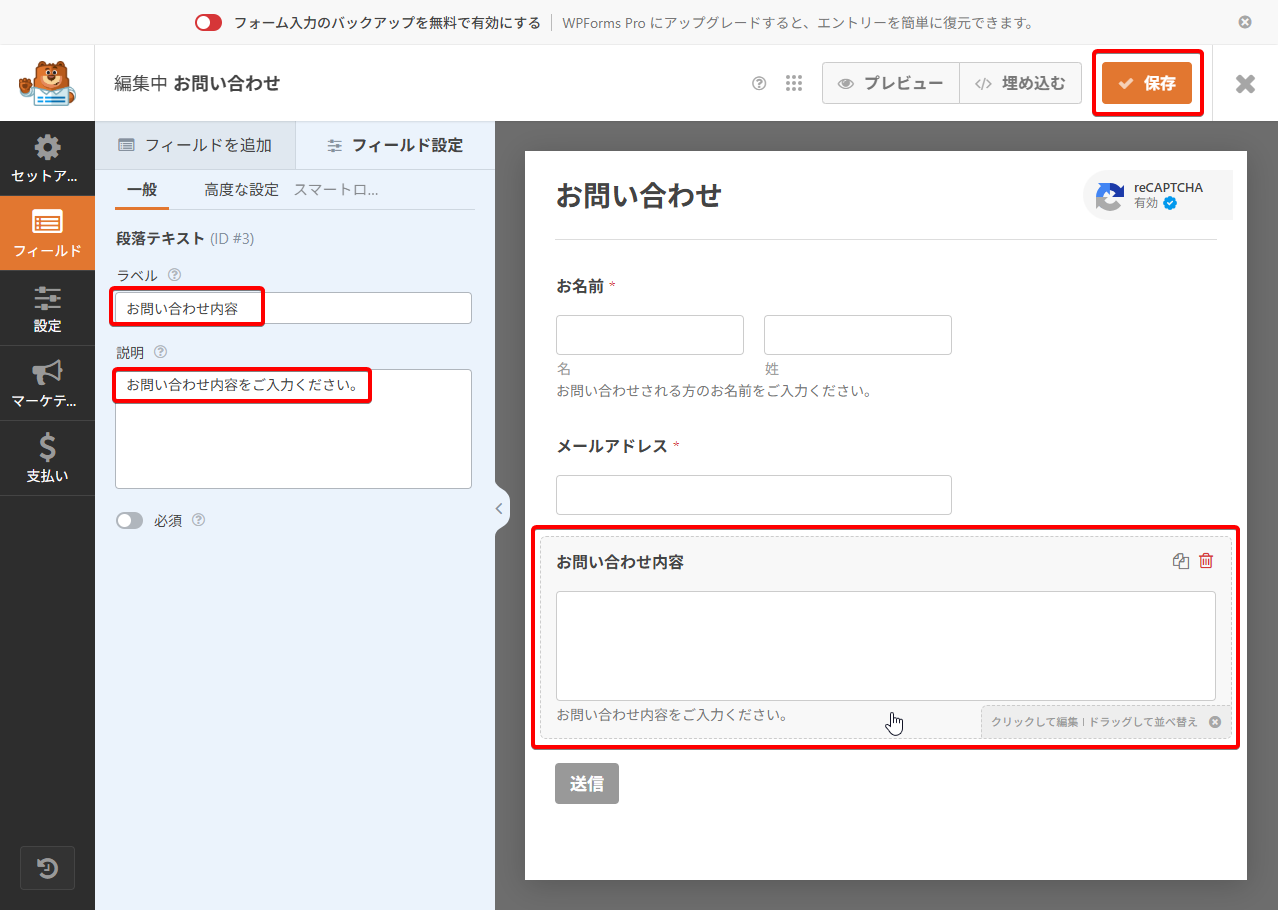Collapse the left panel with chevron handle
This screenshot has height=910, width=1278.
(500, 509)
